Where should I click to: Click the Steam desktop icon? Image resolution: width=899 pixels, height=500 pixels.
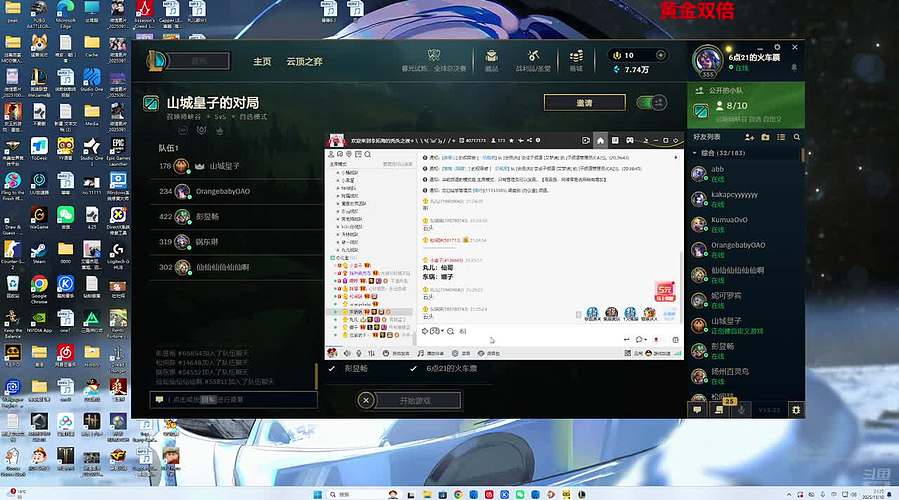38,253
